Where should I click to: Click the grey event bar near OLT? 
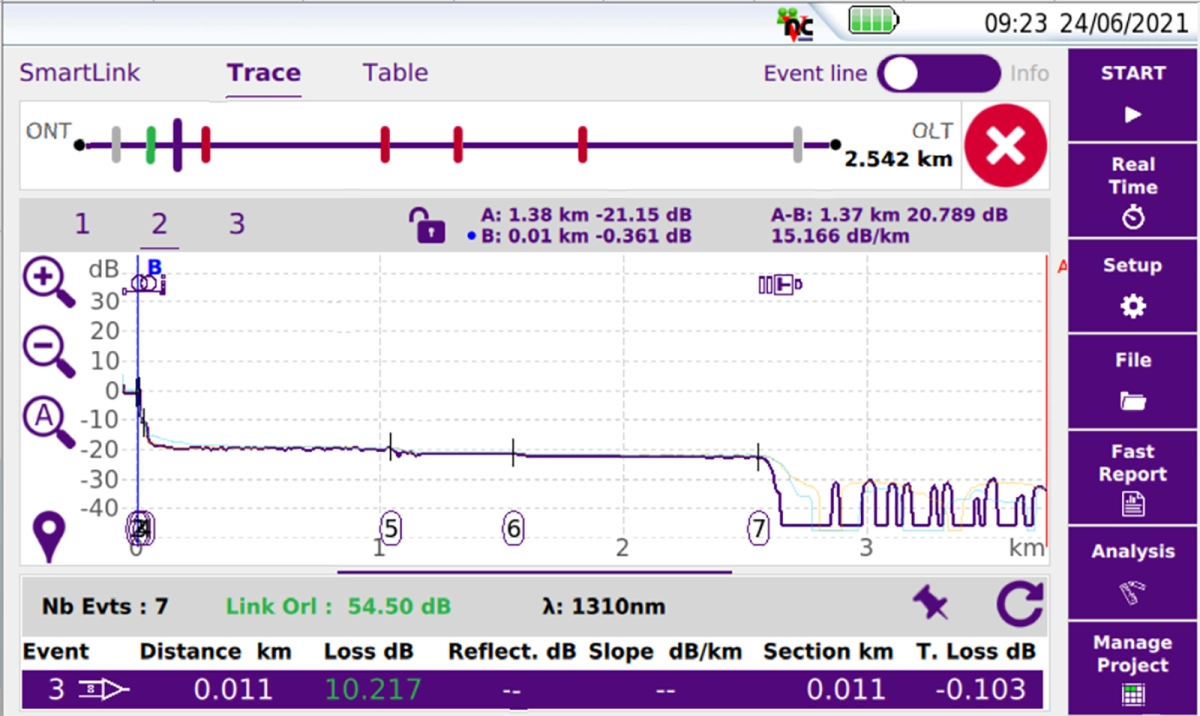click(798, 145)
